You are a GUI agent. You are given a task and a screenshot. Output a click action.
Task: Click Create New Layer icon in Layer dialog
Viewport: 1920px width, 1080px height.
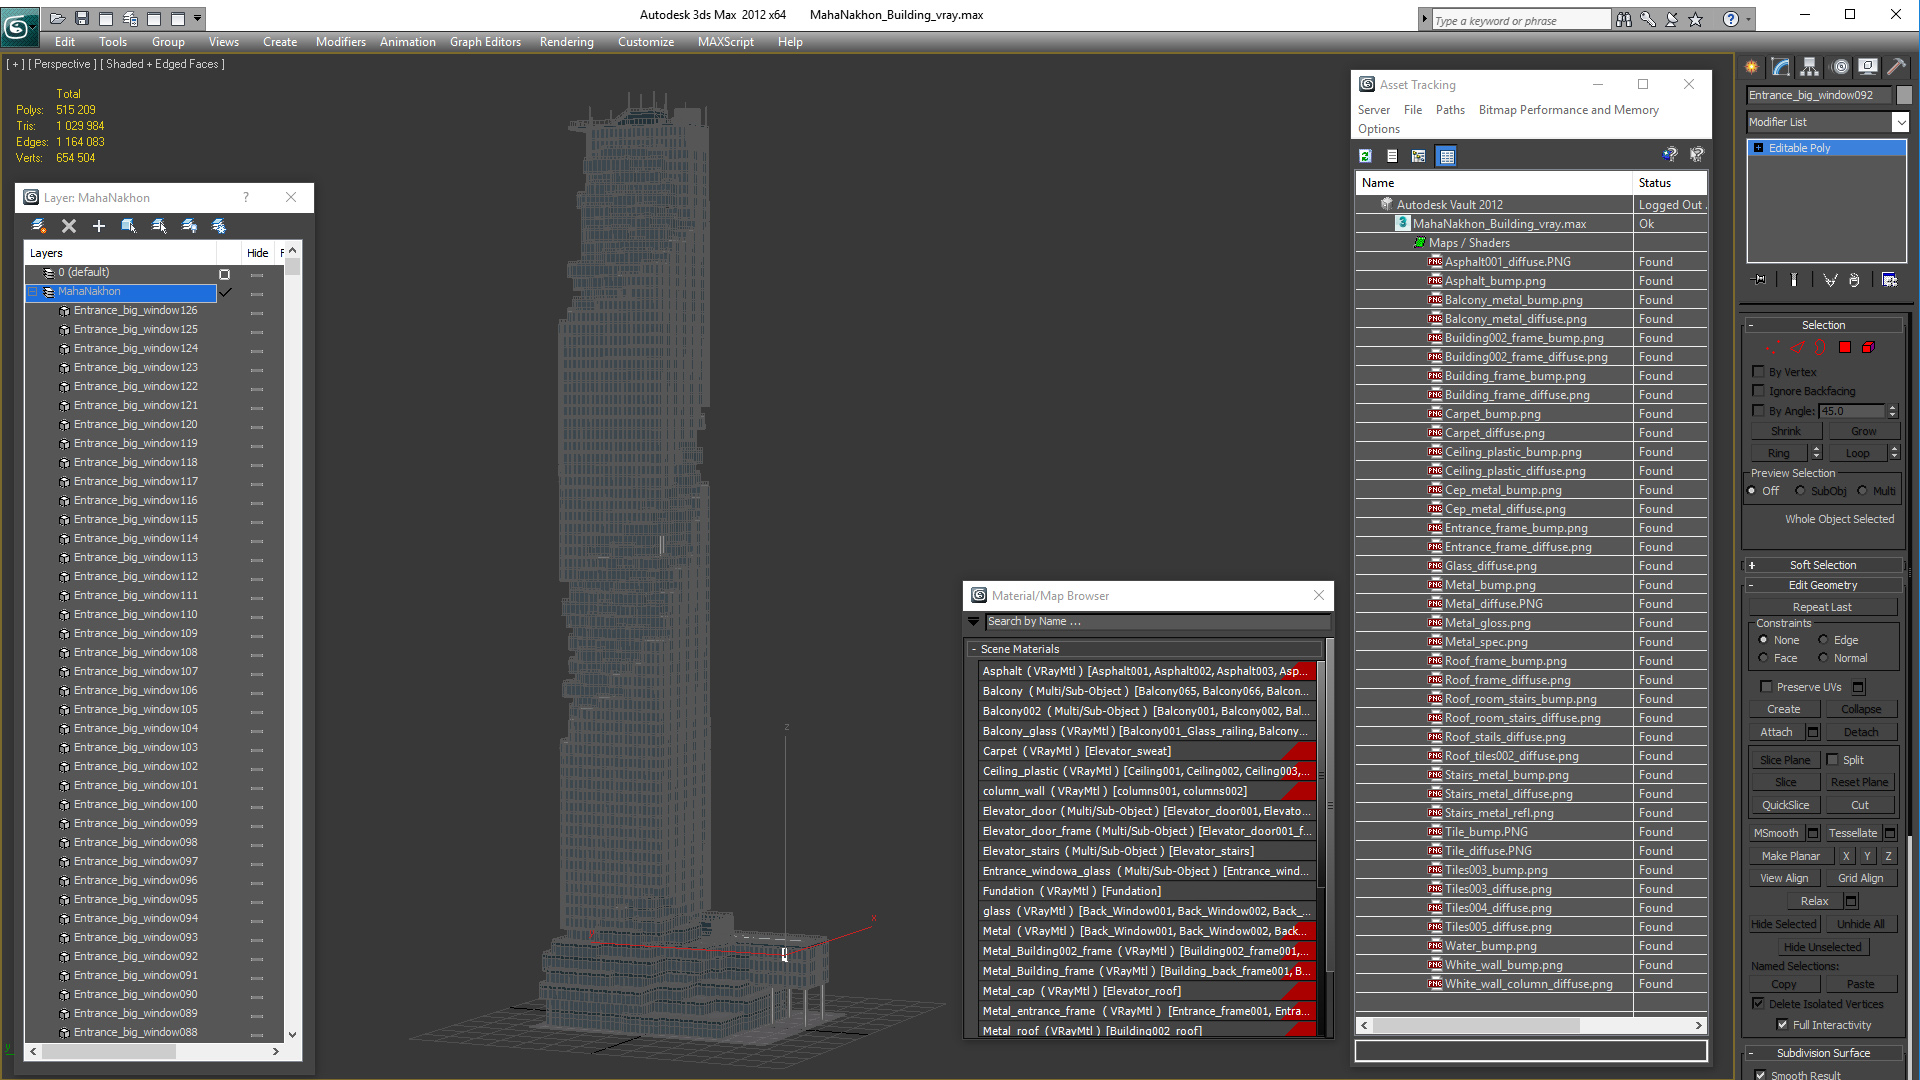coord(39,226)
